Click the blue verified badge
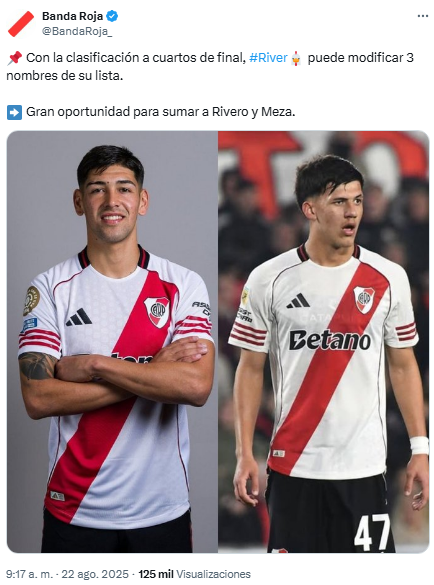 point(112,16)
